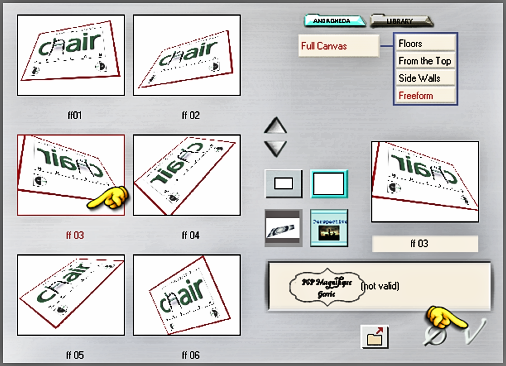Click the up arrow triangle icon
Screen dimensions: 506x366
click(275, 126)
